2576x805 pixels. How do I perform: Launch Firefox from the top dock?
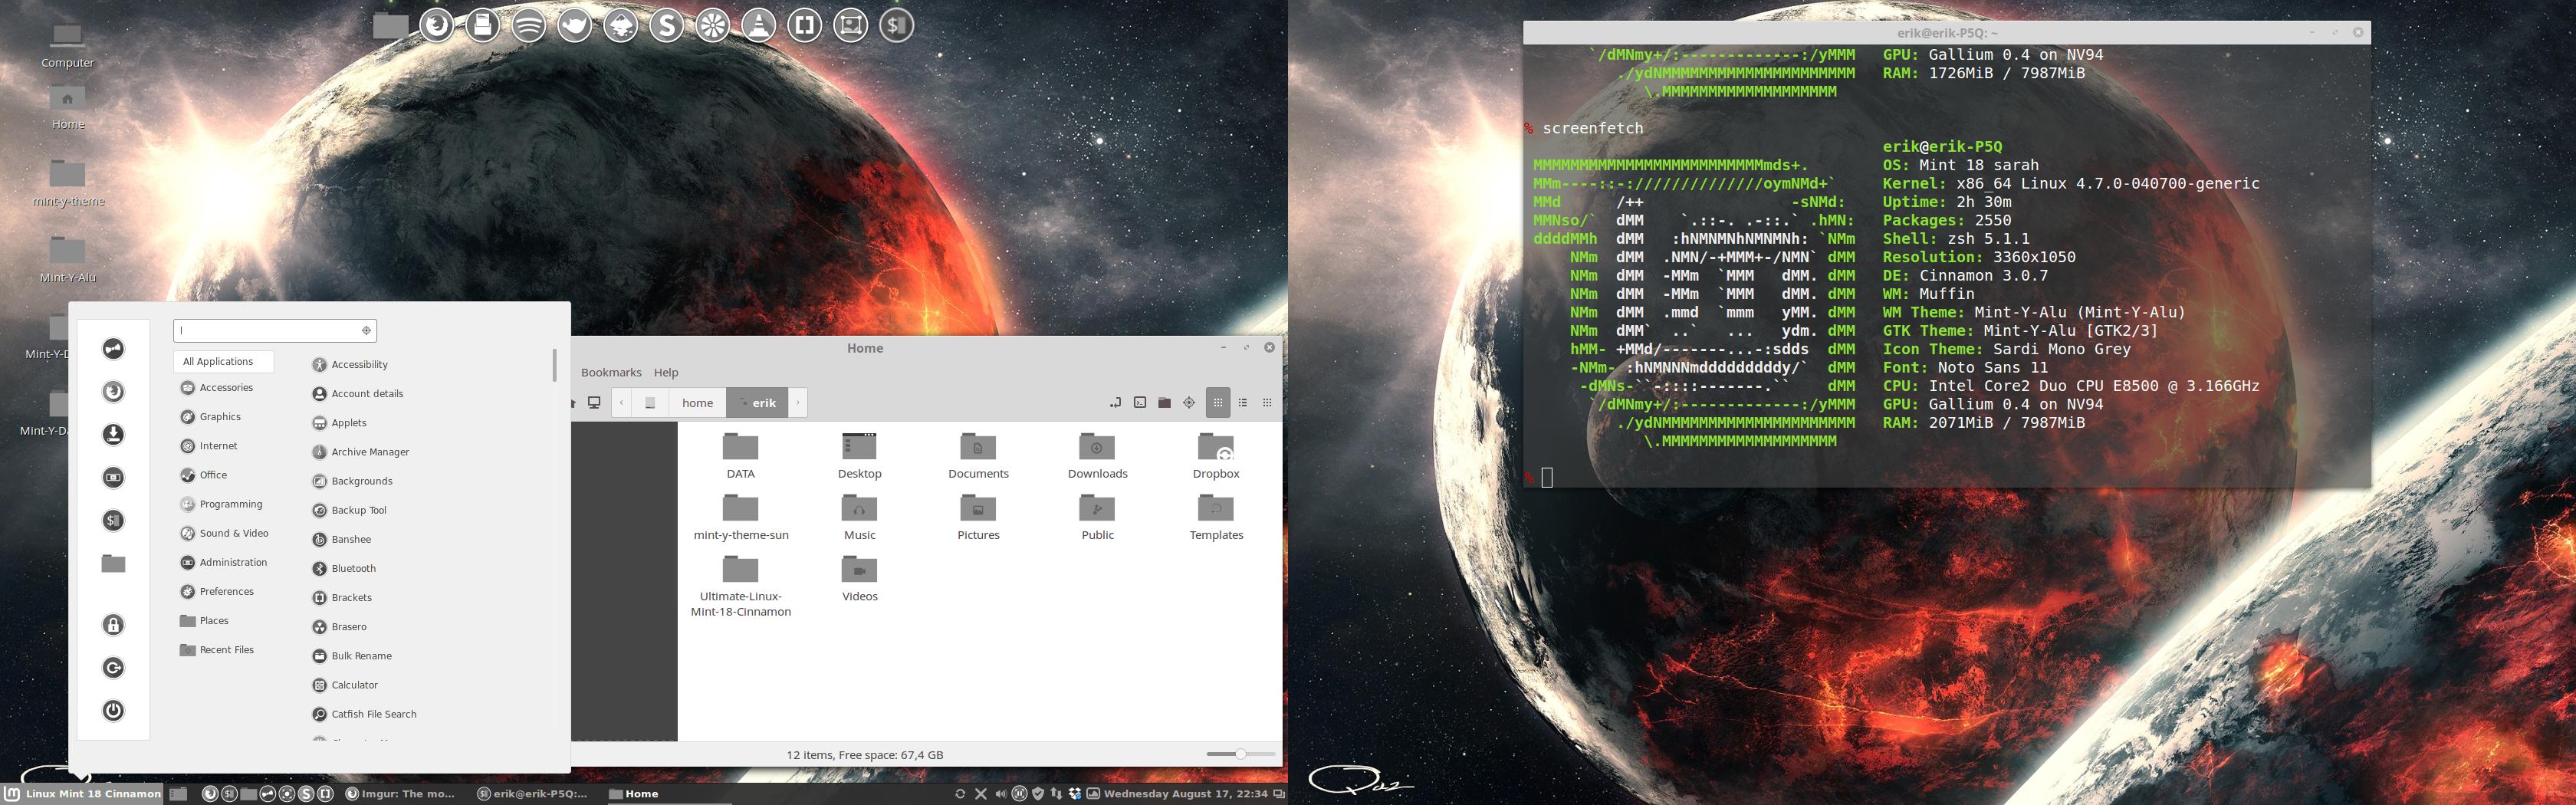pos(436,25)
